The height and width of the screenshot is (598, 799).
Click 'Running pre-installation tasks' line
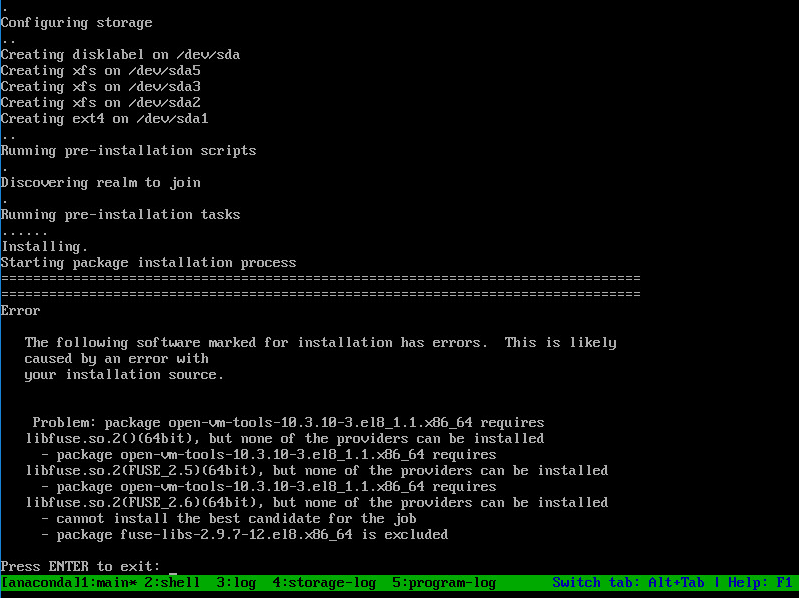[120, 214]
